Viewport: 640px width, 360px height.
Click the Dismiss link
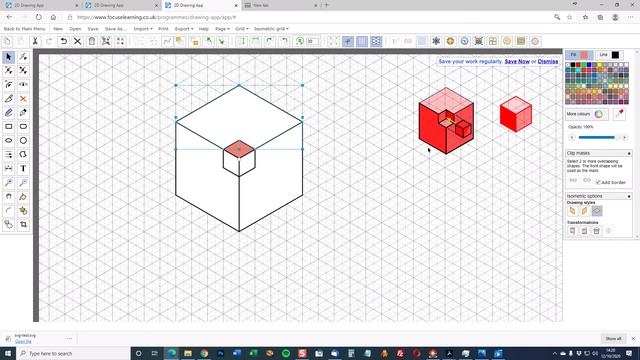click(548, 61)
